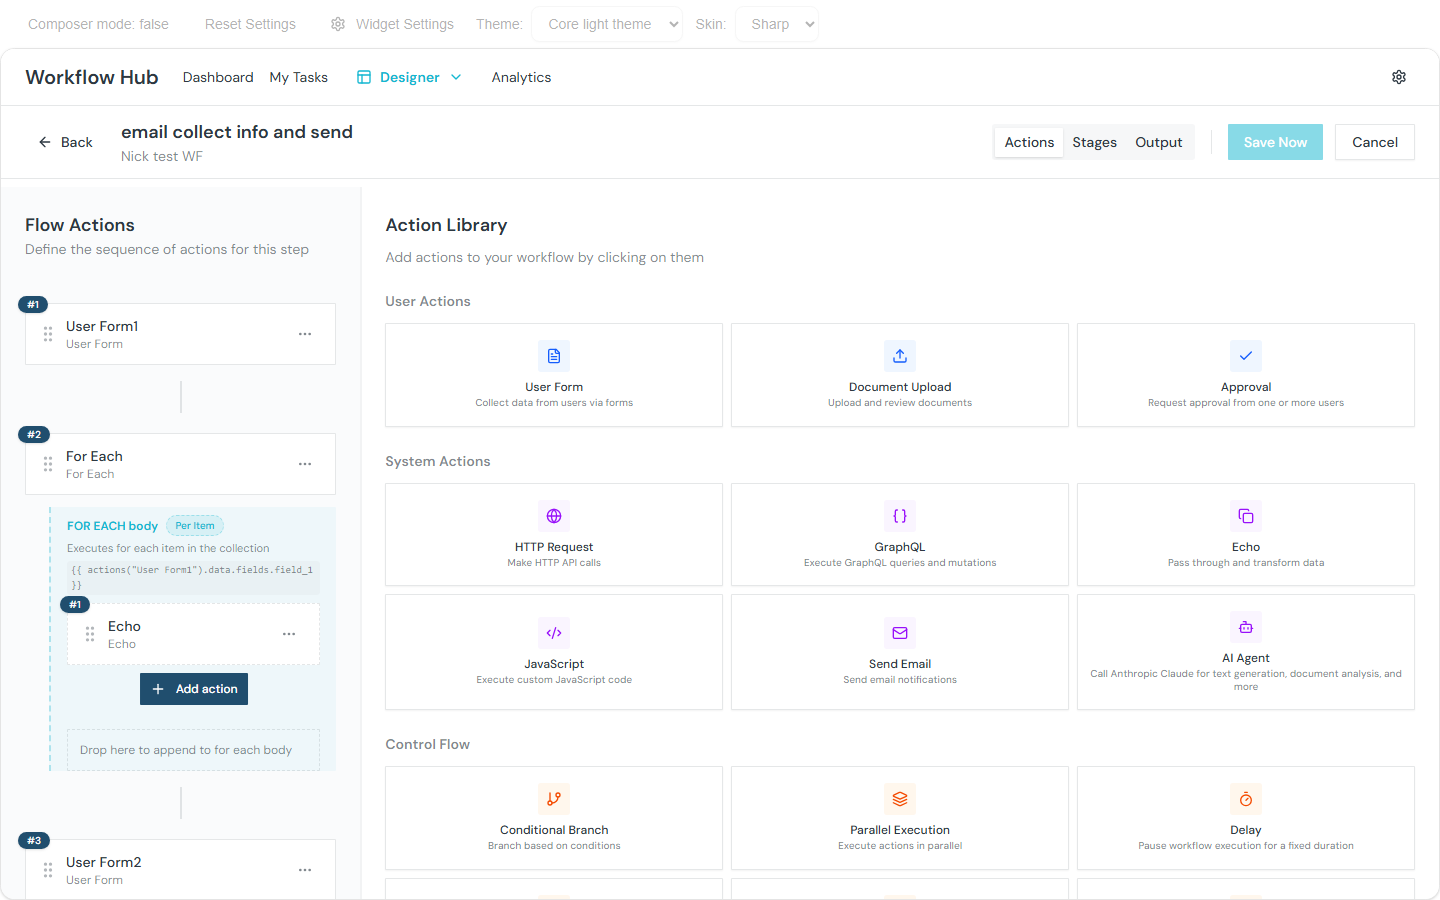Click the Collect data from users via forms text
The height and width of the screenshot is (900, 1440).
click(x=554, y=403)
